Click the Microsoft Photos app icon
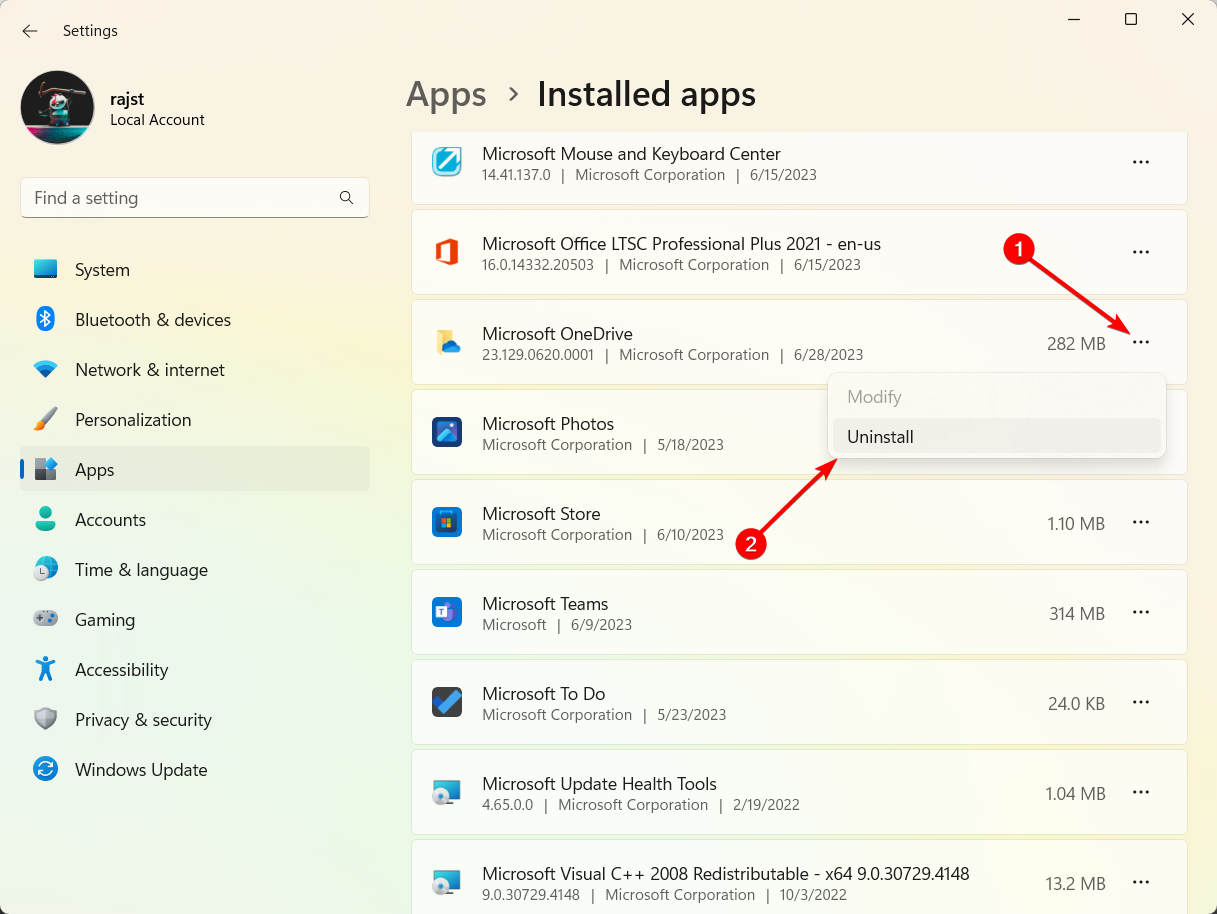The width and height of the screenshot is (1217, 914). click(x=447, y=433)
